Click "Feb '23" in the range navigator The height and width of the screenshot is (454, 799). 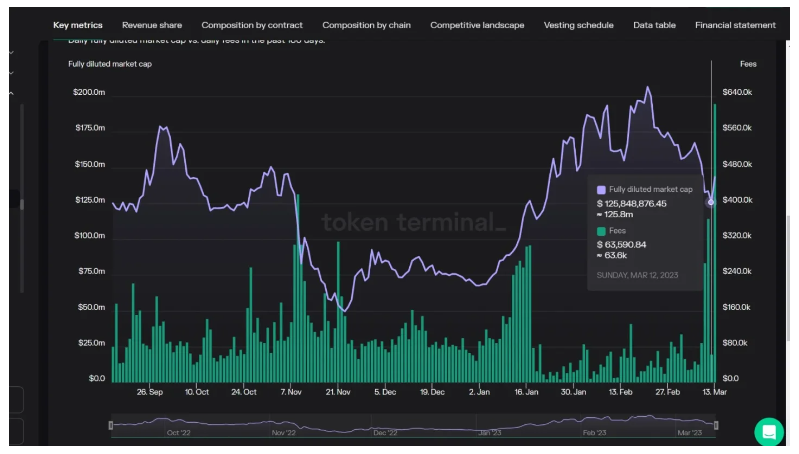(594, 433)
